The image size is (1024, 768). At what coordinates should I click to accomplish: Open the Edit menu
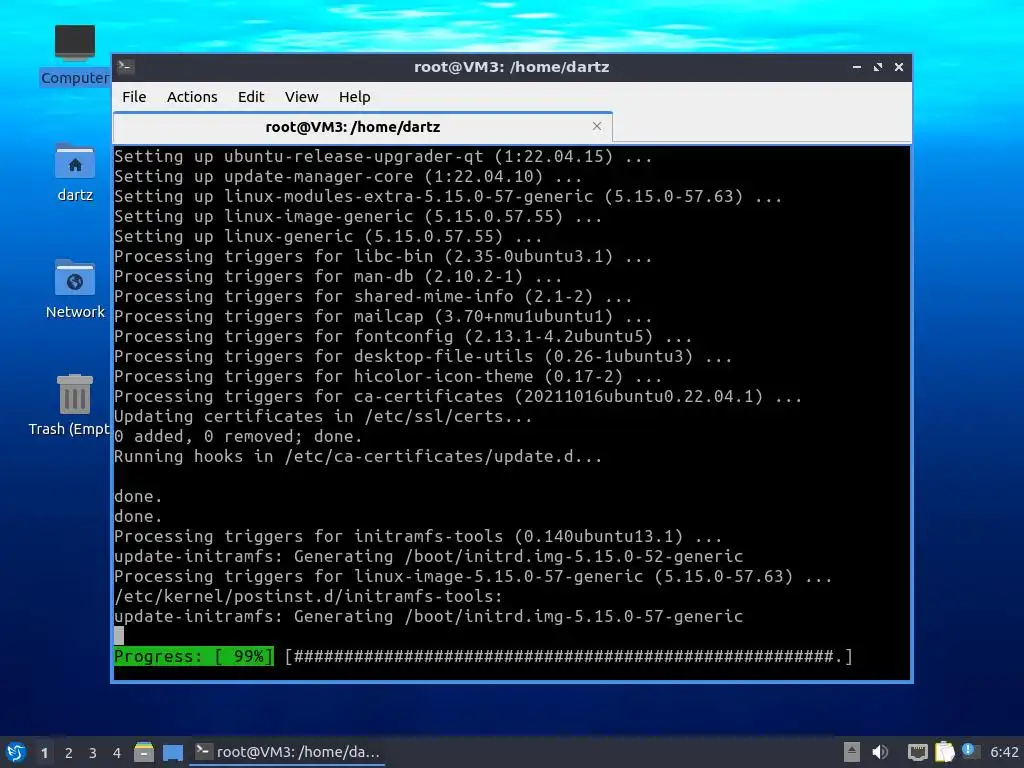pyautogui.click(x=251, y=97)
